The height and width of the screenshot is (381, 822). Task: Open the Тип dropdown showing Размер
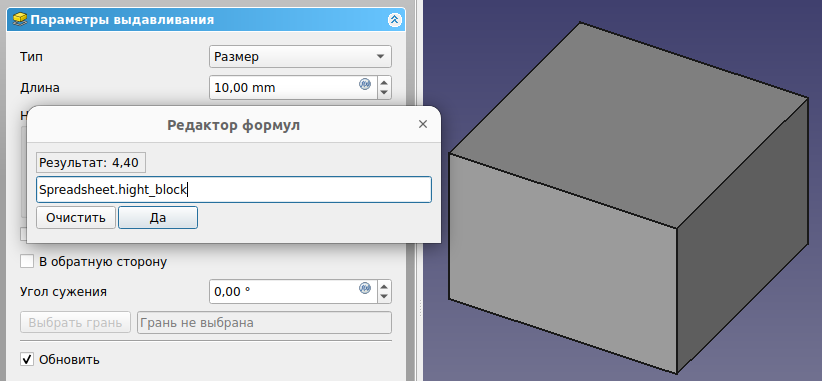(x=300, y=57)
